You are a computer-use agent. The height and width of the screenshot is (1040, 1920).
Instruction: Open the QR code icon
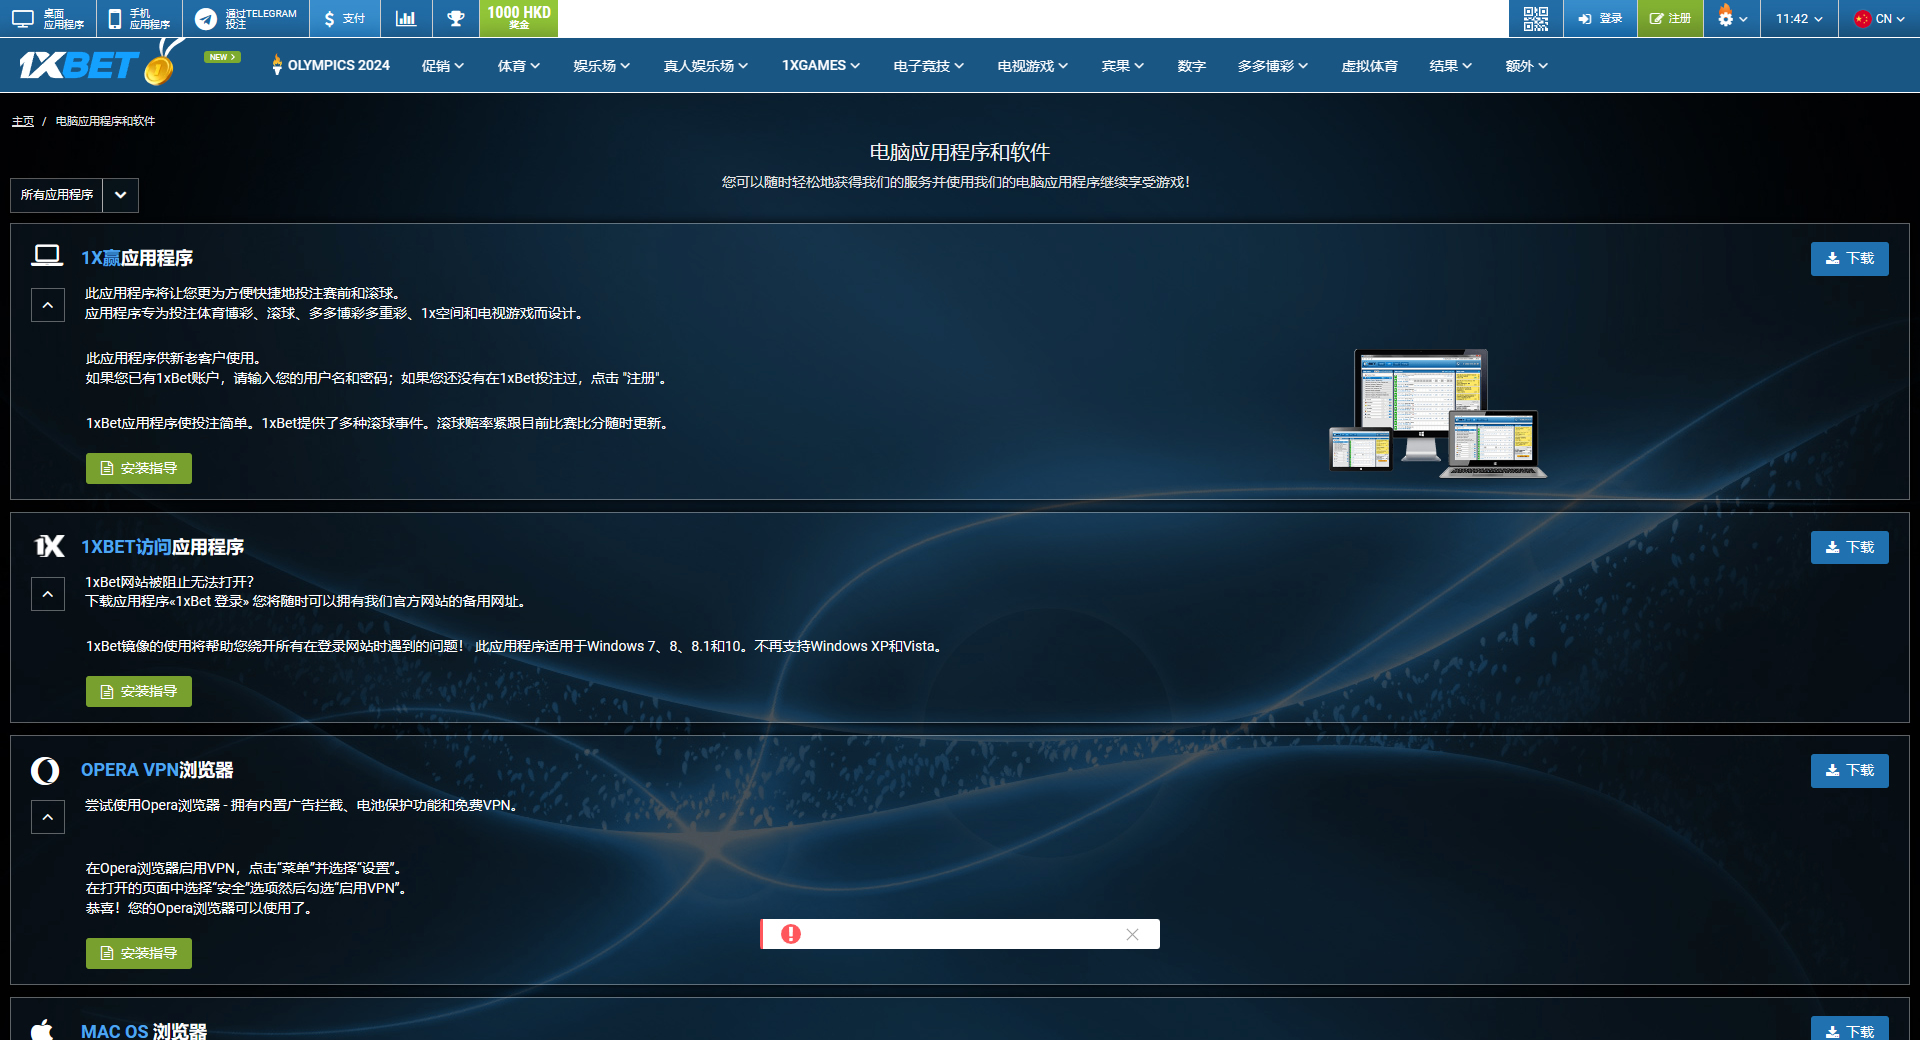click(1535, 18)
